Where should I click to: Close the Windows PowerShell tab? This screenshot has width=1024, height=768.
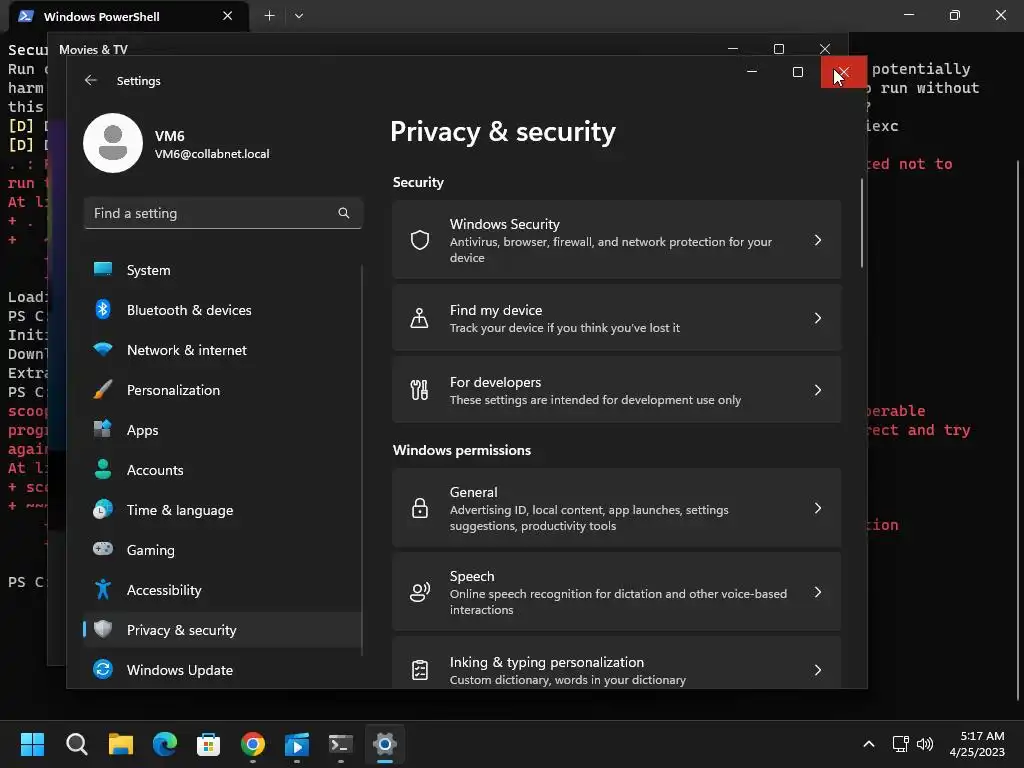pos(227,16)
